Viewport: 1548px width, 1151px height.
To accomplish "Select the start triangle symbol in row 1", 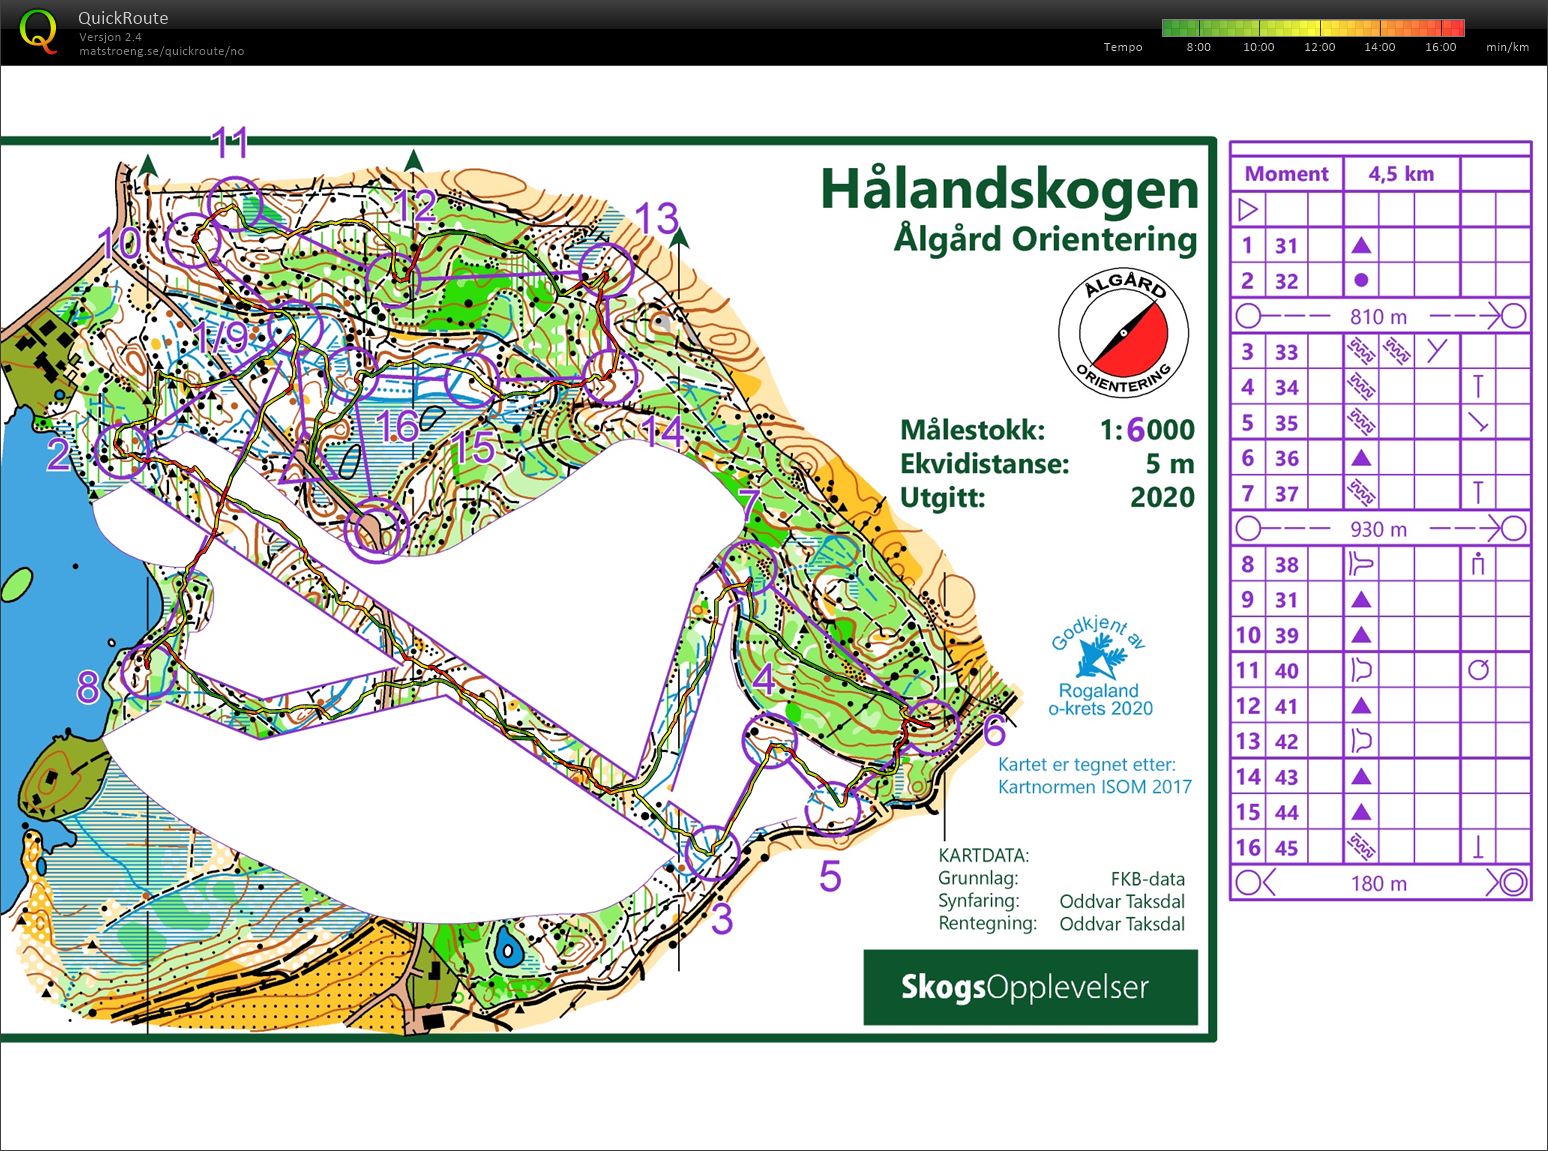I will click(1361, 244).
